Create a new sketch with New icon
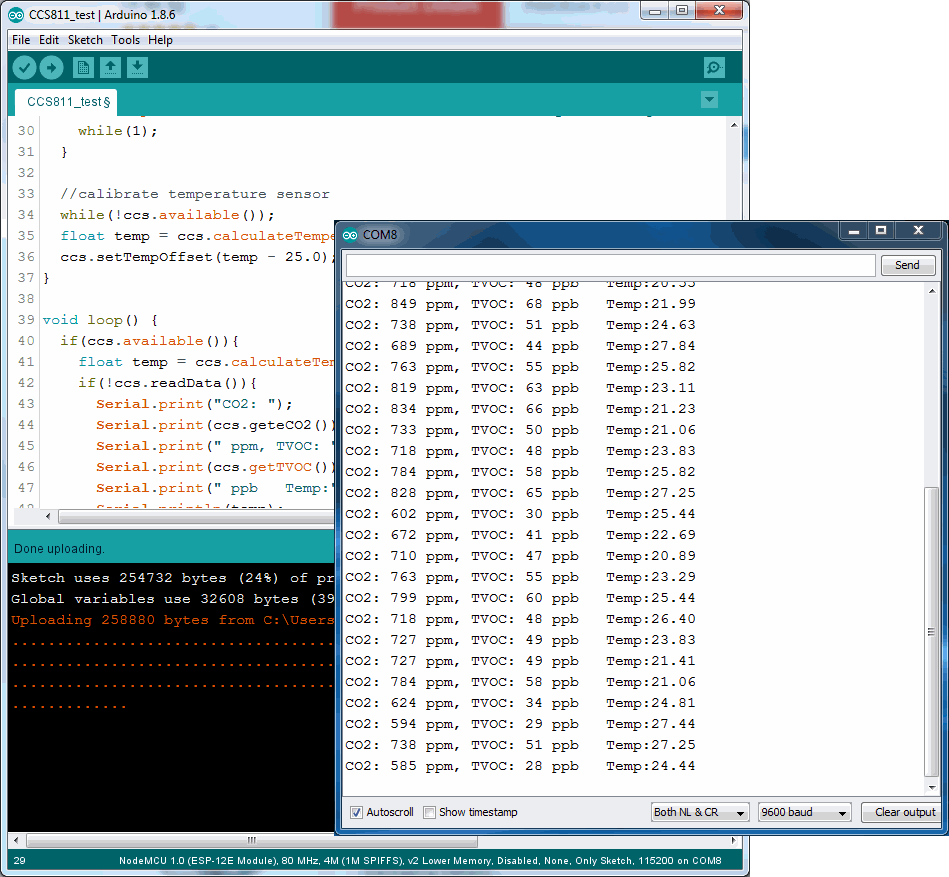Screen dimensions: 949x877 coord(84,68)
